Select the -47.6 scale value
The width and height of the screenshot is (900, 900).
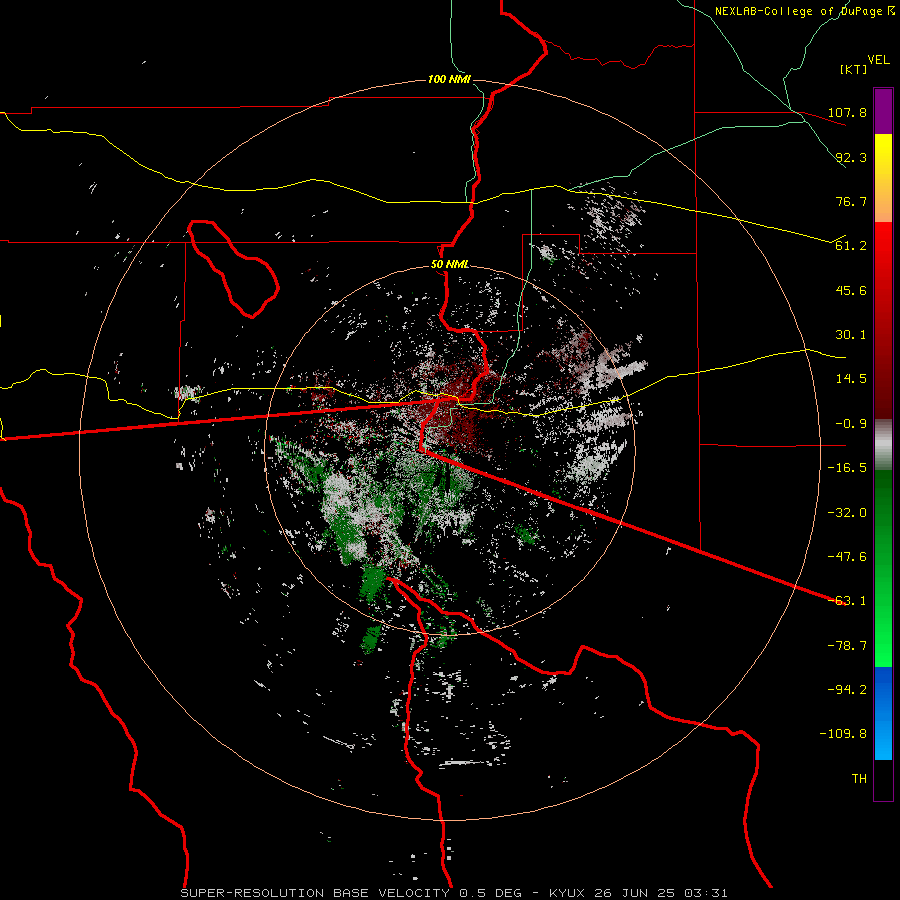tap(847, 557)
